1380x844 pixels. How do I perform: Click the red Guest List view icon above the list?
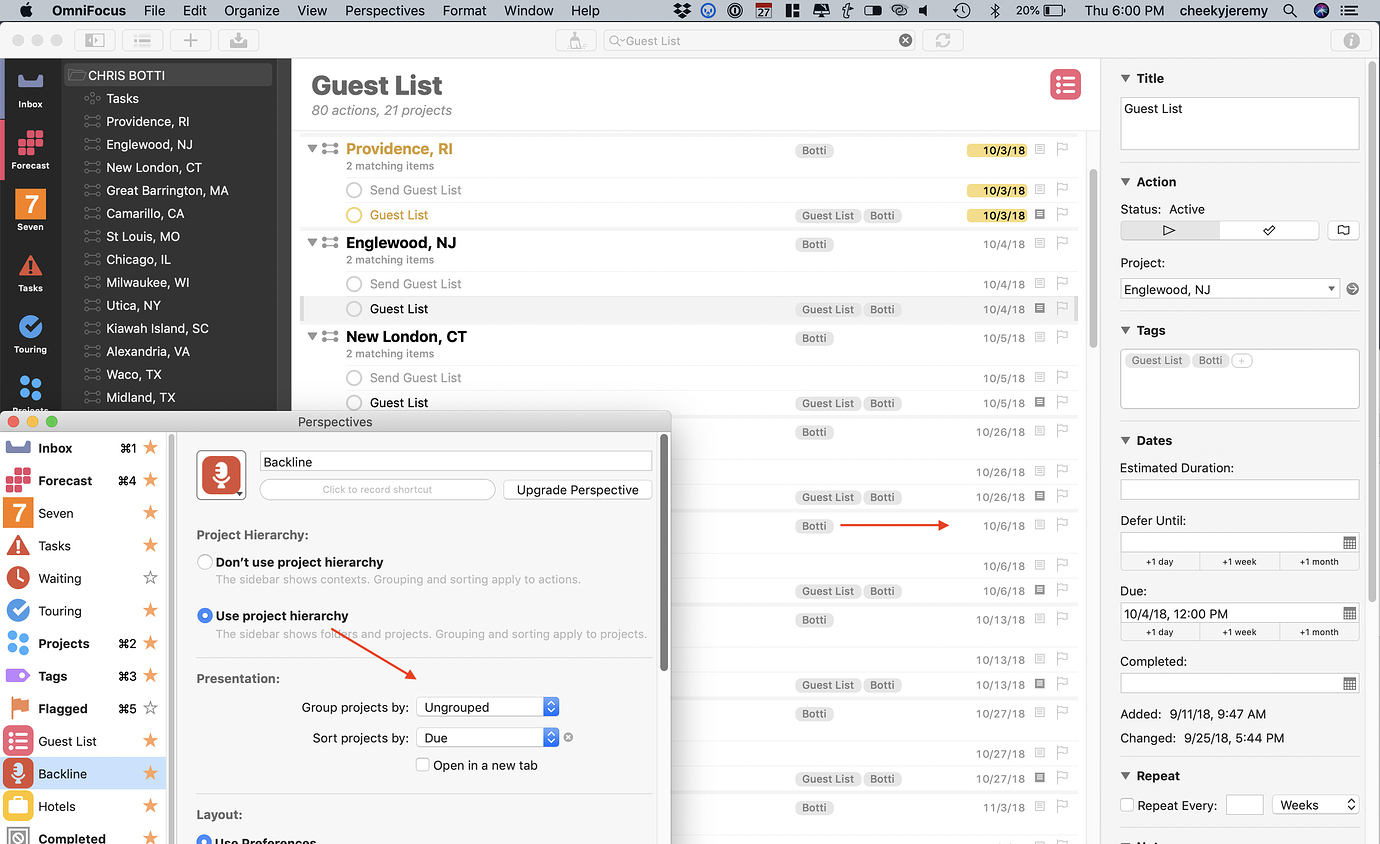1065,85
